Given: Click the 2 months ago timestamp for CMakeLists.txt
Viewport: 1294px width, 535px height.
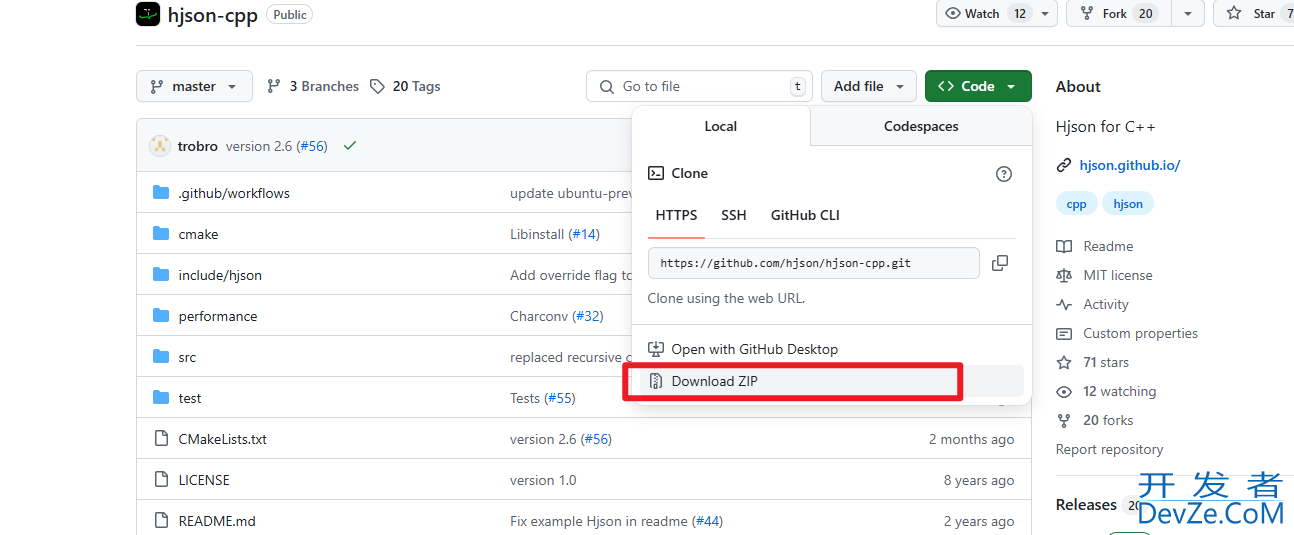Looking at the screenshot, I should [x=971, y=439].
